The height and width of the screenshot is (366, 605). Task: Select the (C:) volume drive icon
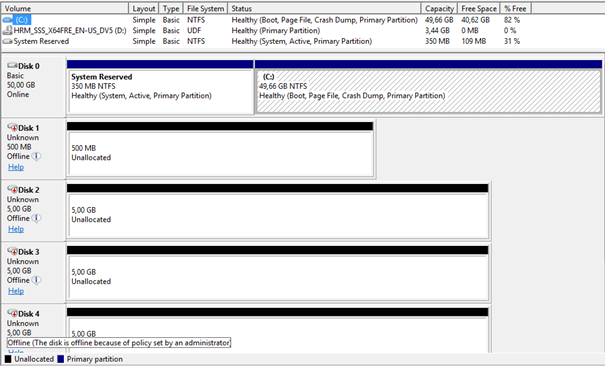[7, 20]
